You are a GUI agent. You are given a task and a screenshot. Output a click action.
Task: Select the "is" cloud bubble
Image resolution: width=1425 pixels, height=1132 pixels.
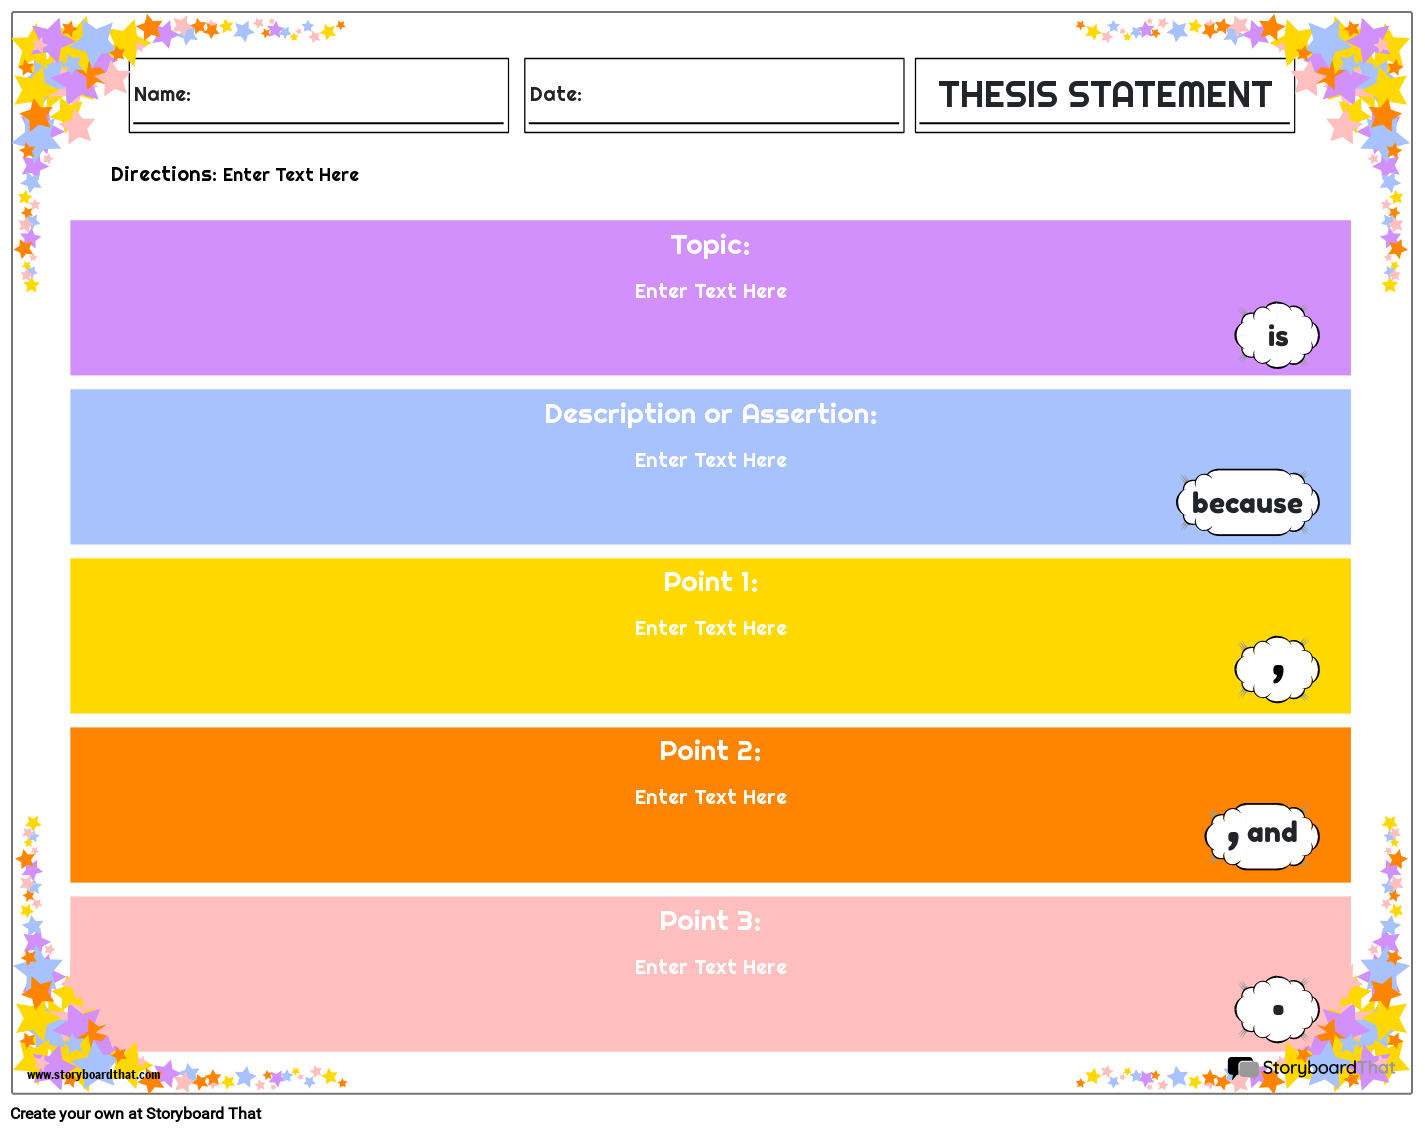point(1277,336)
